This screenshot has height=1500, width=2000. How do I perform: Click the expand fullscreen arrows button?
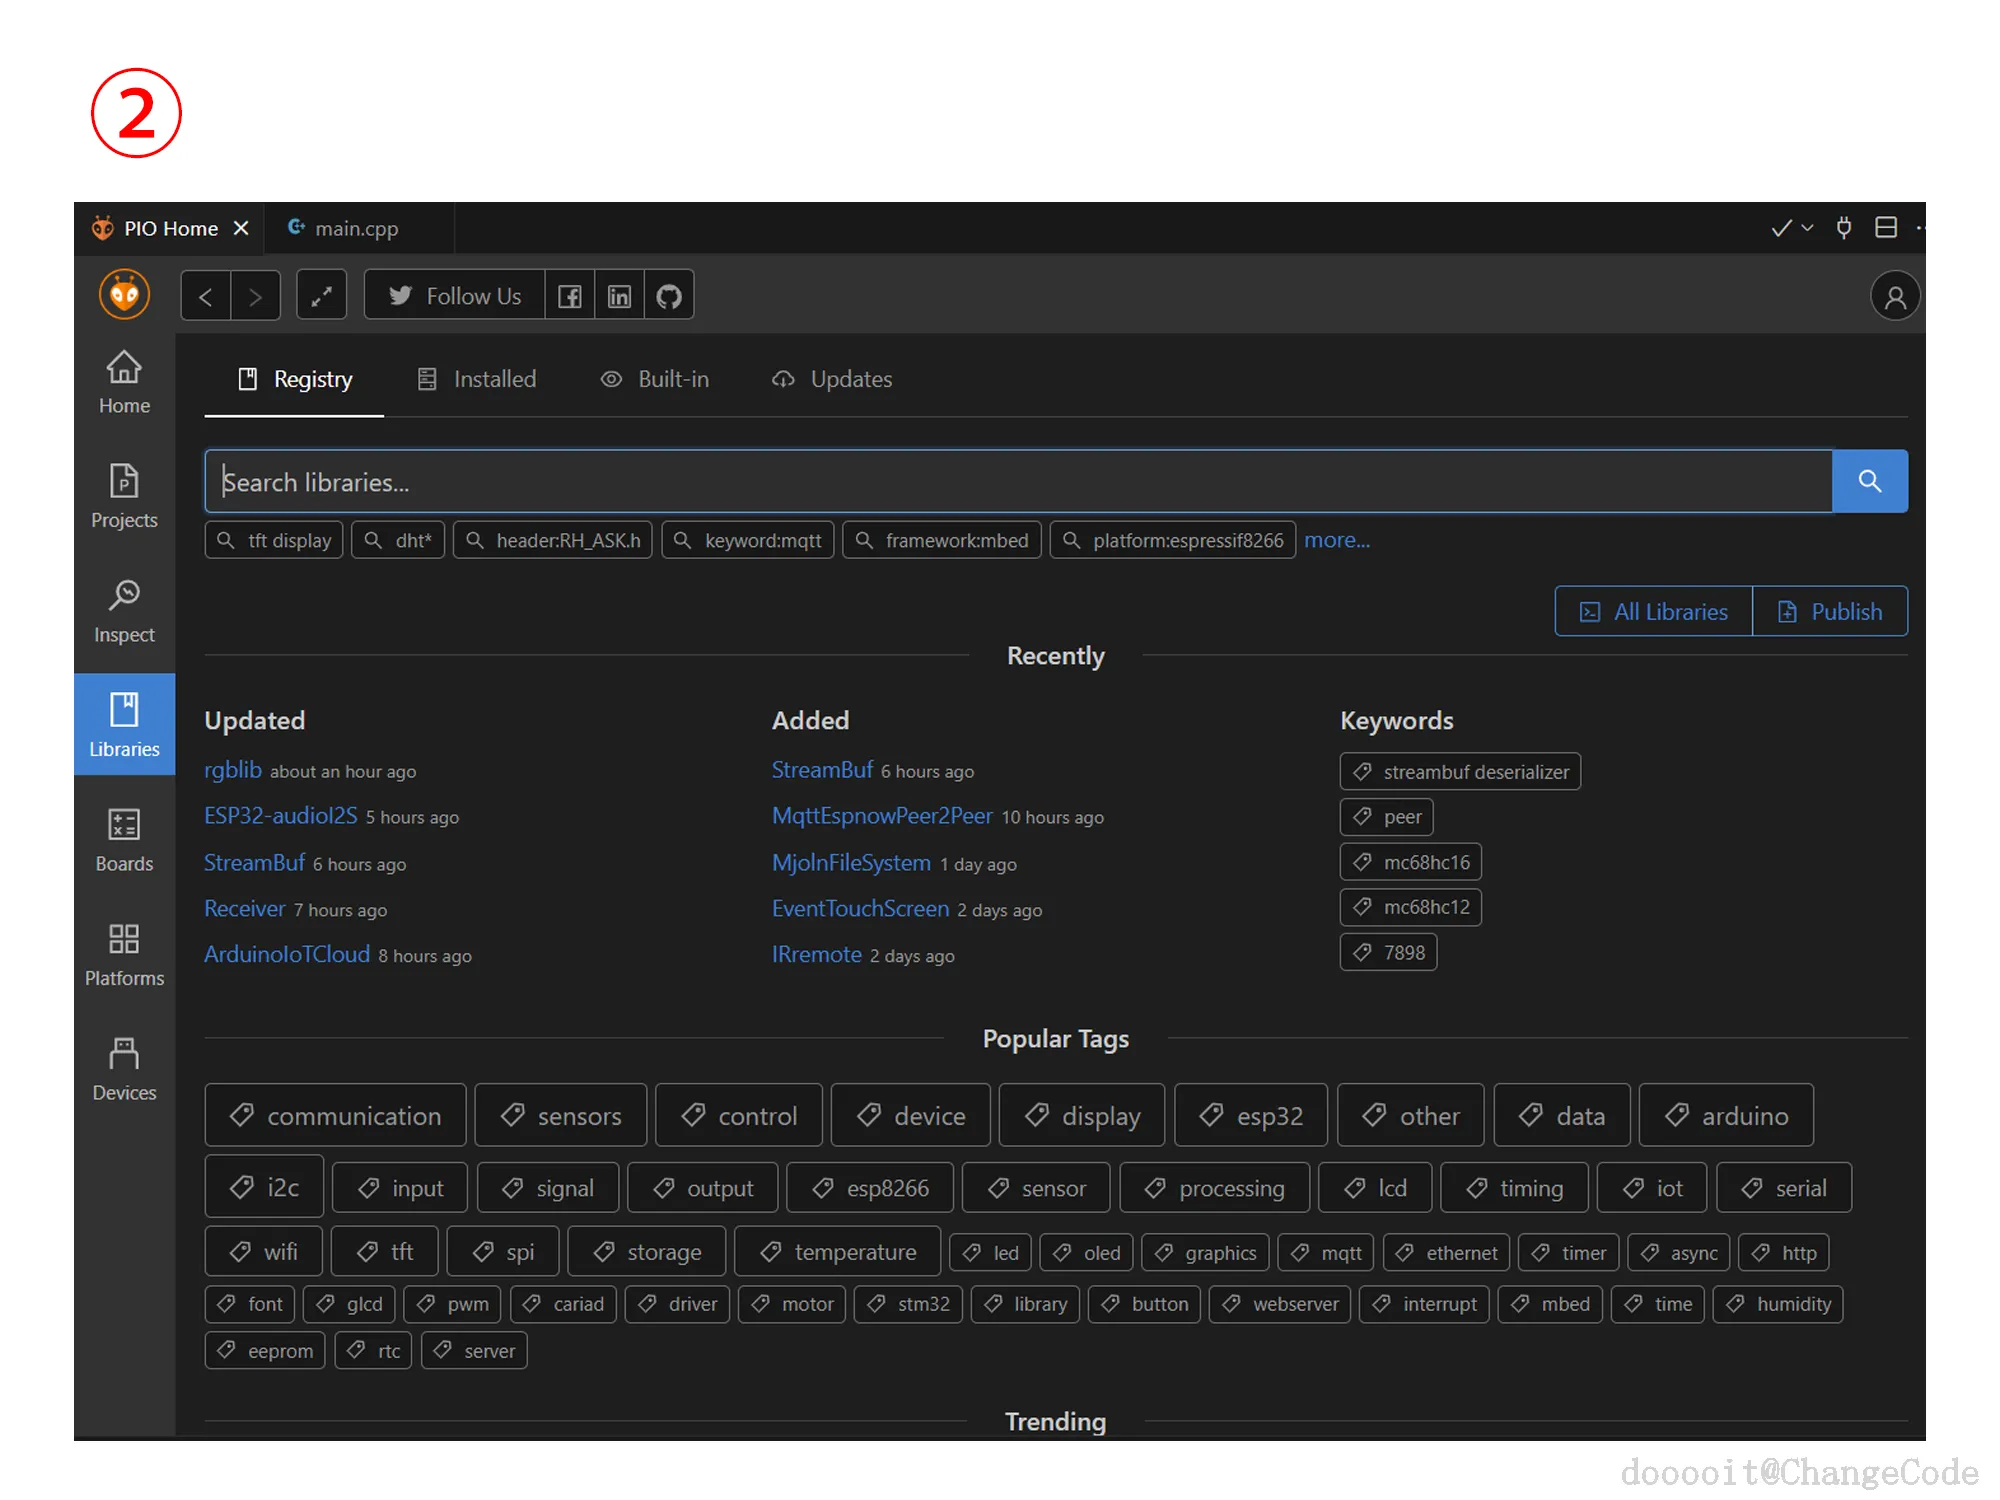(321, 296)
